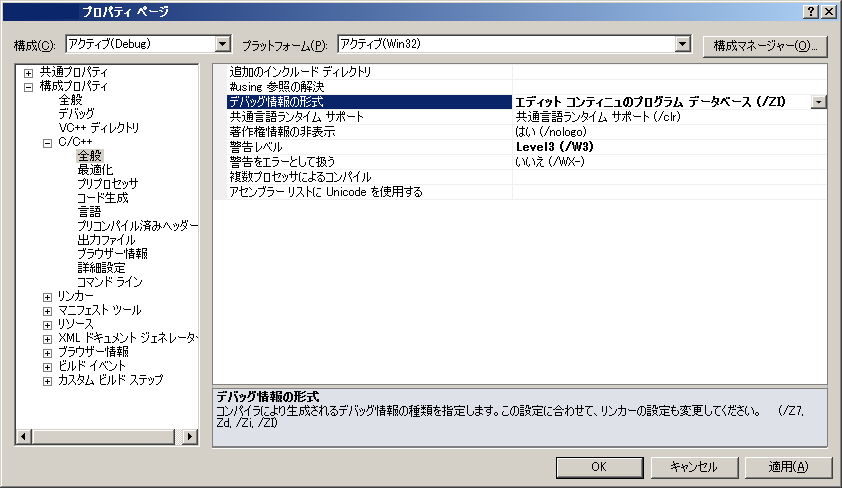842x488 pixels.
Task: Click the help question mark button
Action: 811,11
